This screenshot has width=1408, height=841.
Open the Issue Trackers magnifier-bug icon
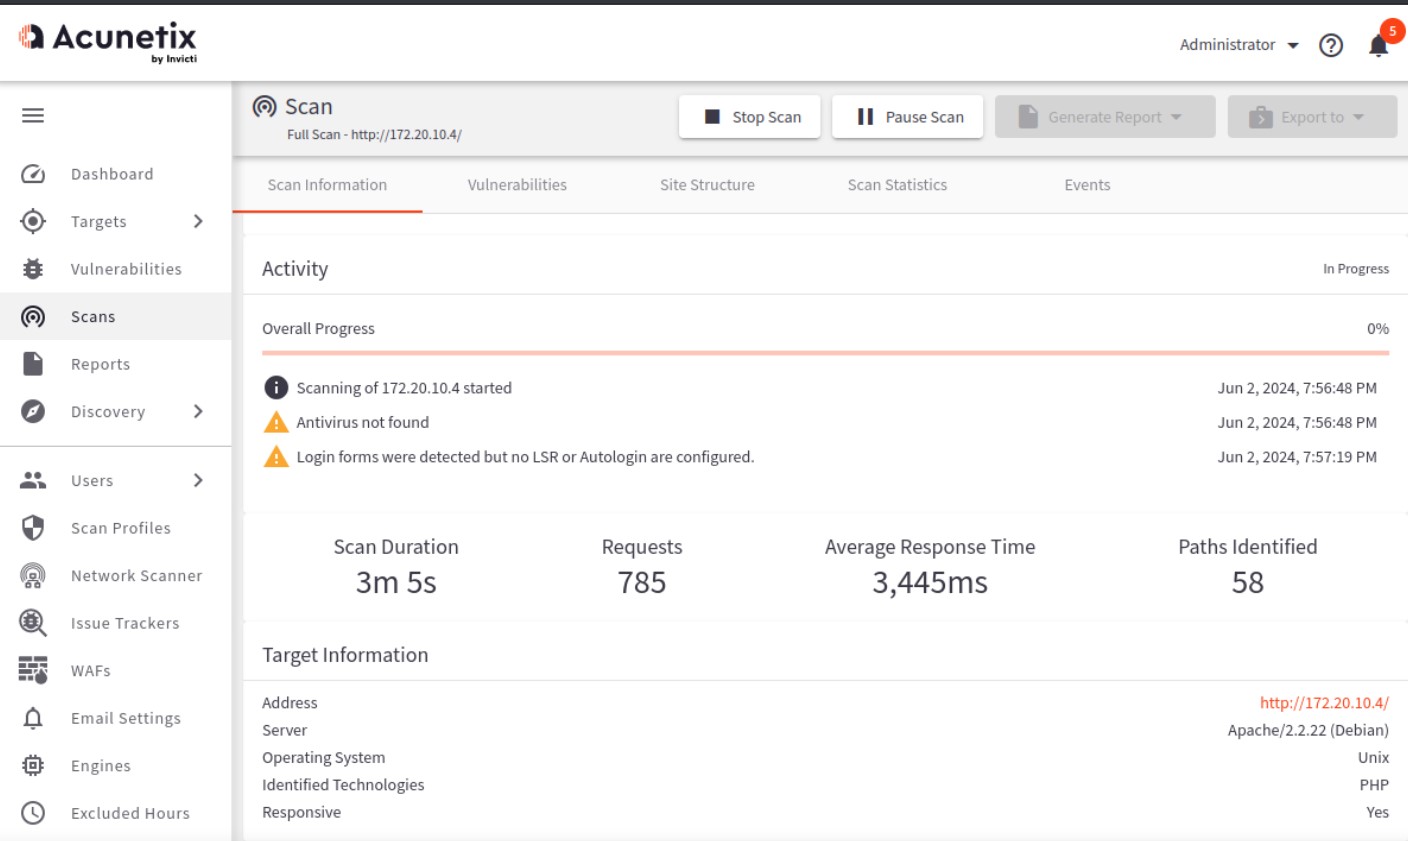[33, 623]
